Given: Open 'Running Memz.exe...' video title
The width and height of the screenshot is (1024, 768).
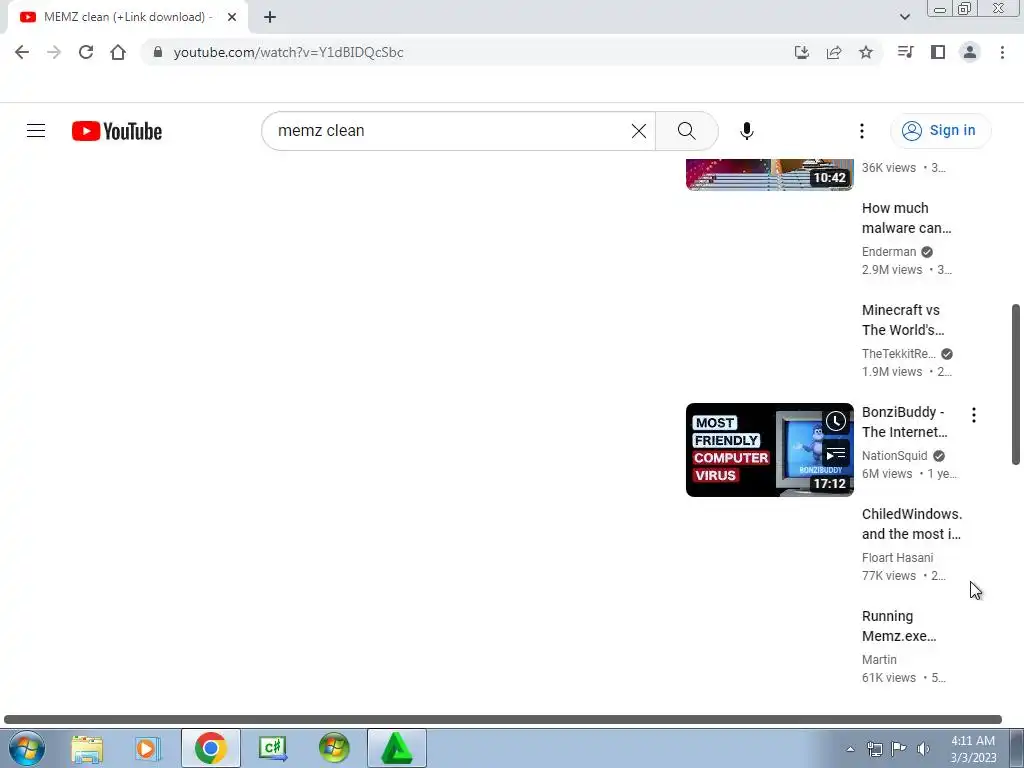Looking at the screenshot, I should point(899,626).
